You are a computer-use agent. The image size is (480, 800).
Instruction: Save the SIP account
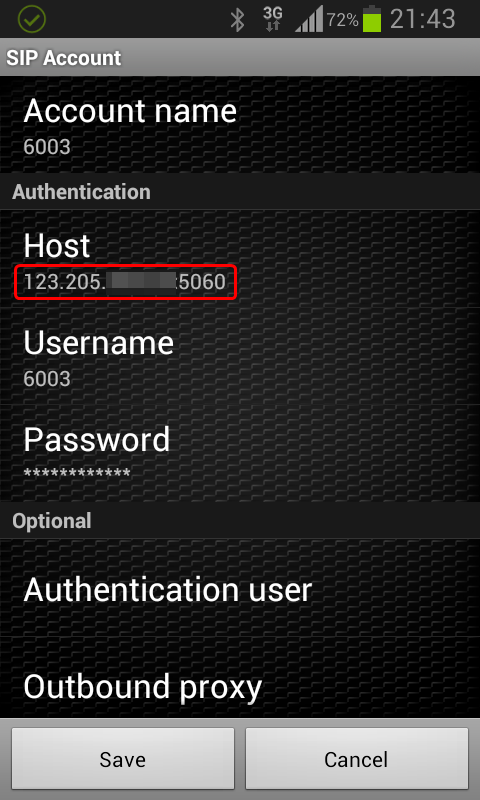[122, 759]
